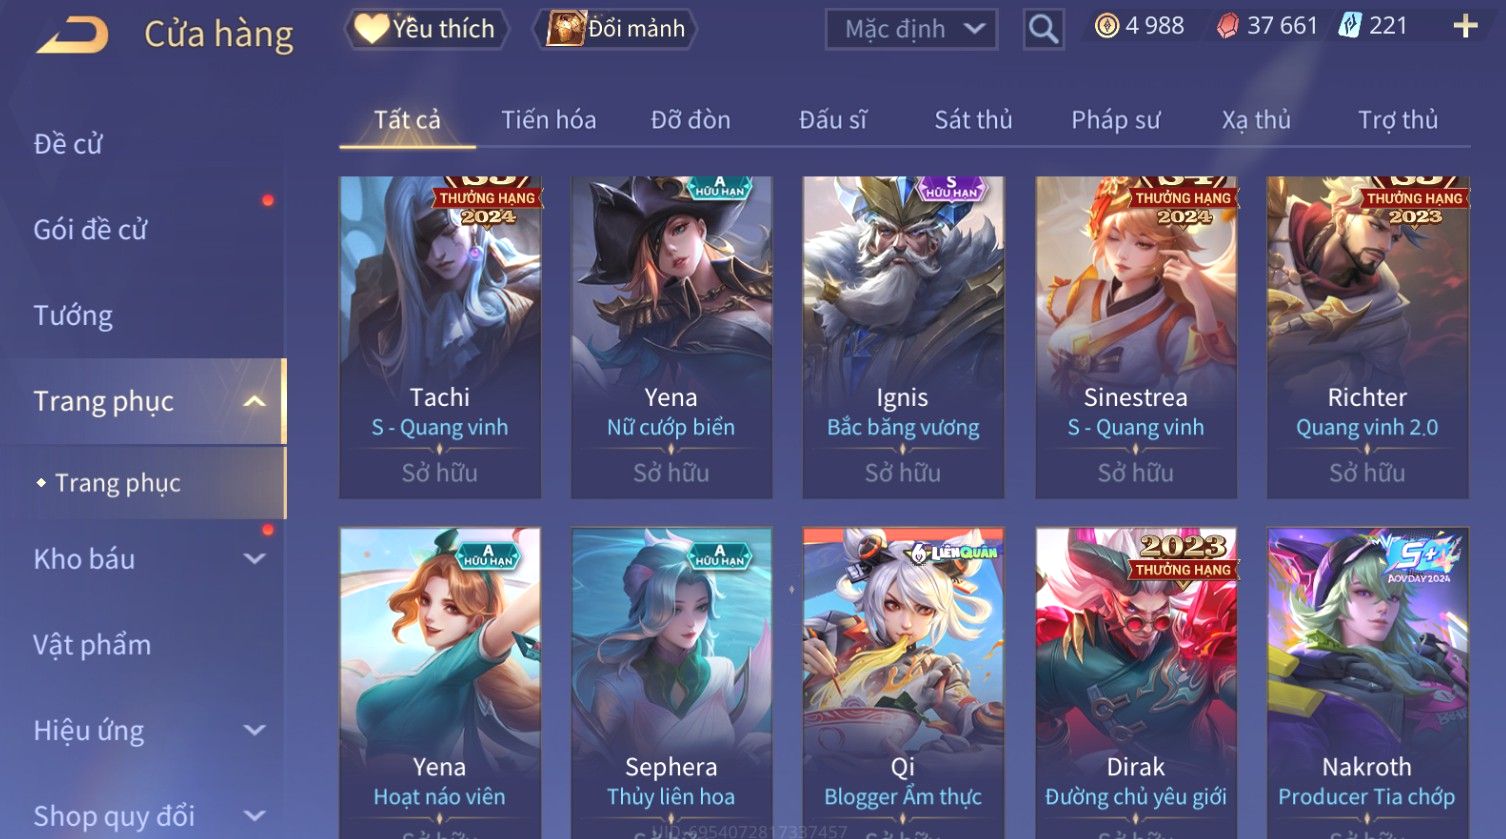The height and width of the screenshot is (839, 1506).
Task: Open the Yêu thích heart favorites
Action: tap(427, 29)
